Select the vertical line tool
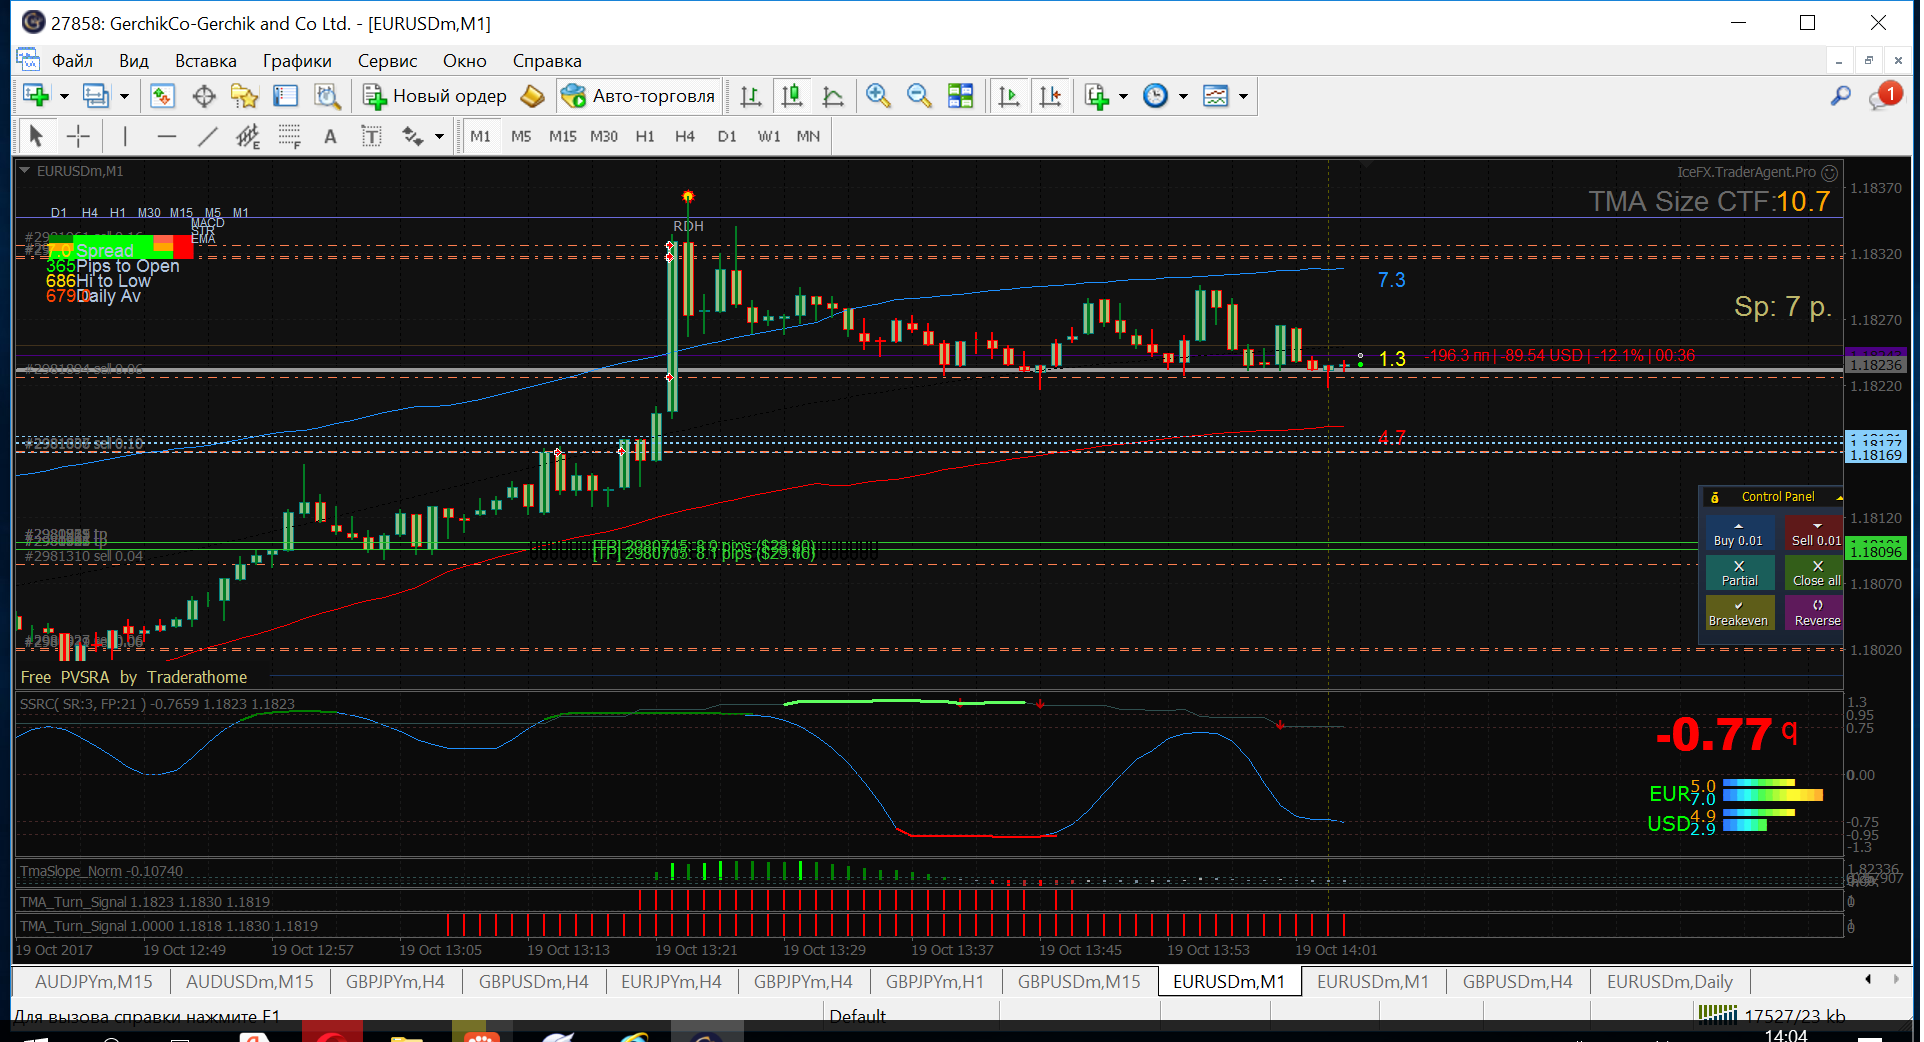This screenshot has height=1042, width=1924. tap(125, 136)
